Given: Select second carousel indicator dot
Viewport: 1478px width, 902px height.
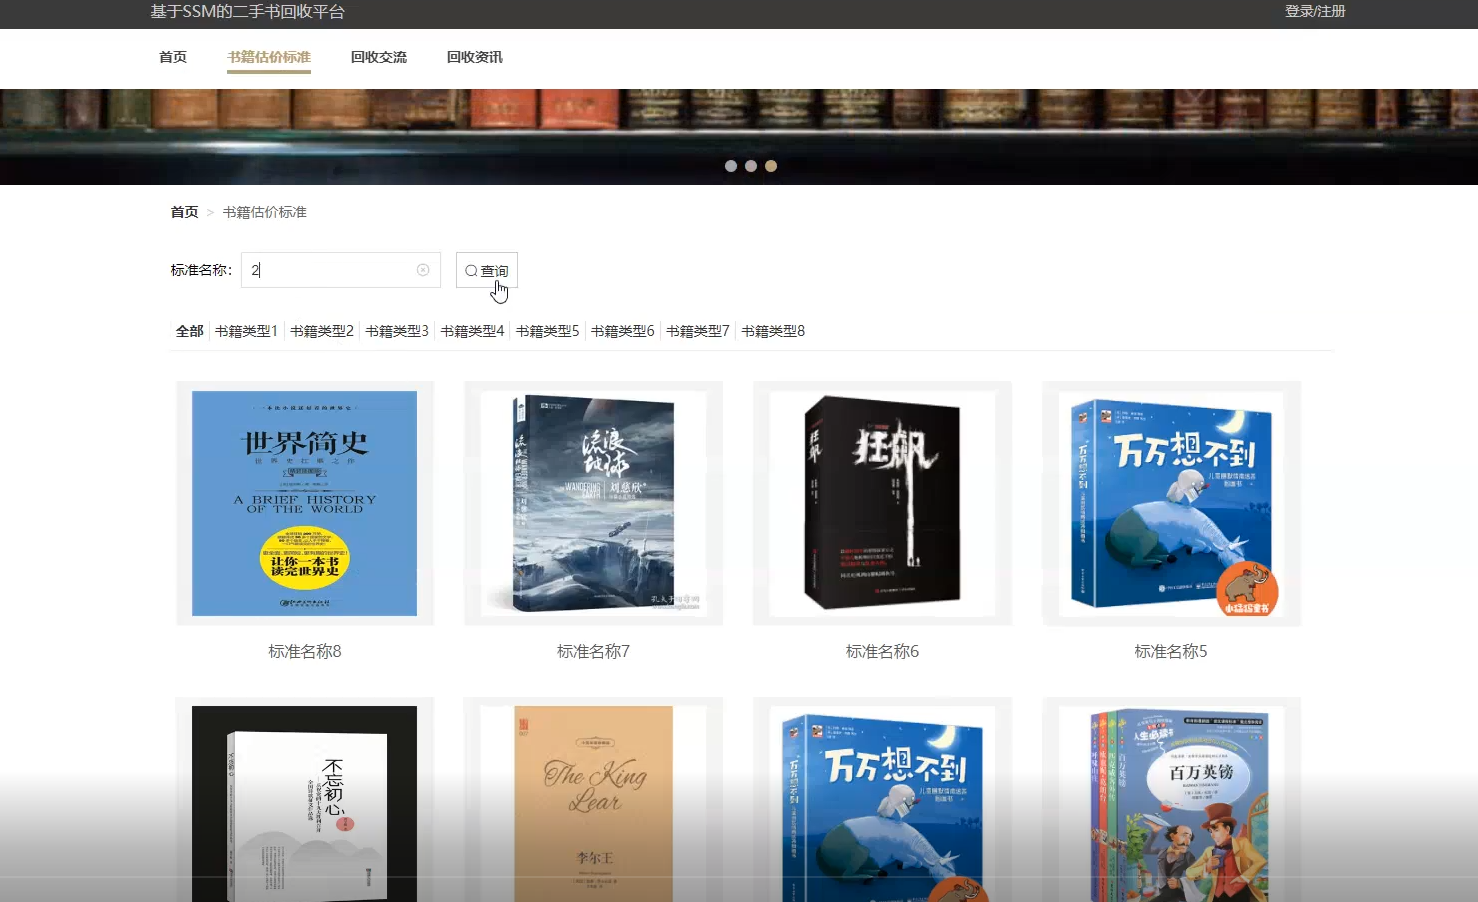Looking at the screenshot, I should click(751, 166).
